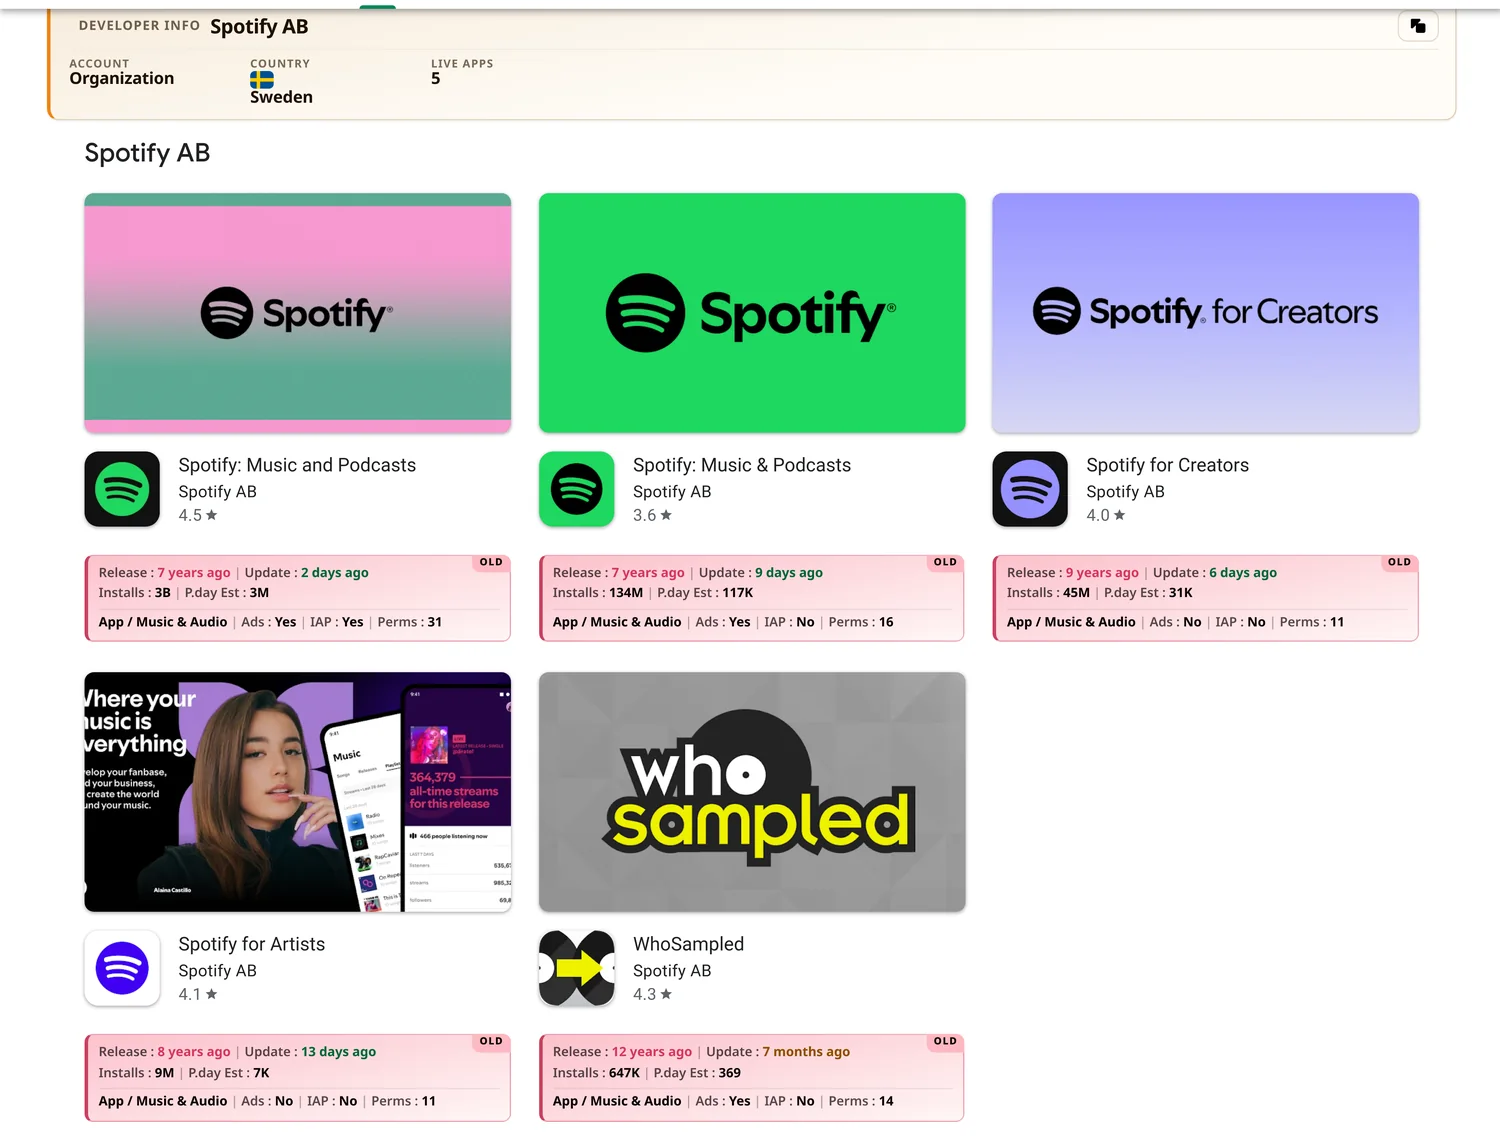This screenshot has width=1500, height=1136.
Task: Open the green Spotify: Music & Podcasts app icon
Action: click(577, 489)
